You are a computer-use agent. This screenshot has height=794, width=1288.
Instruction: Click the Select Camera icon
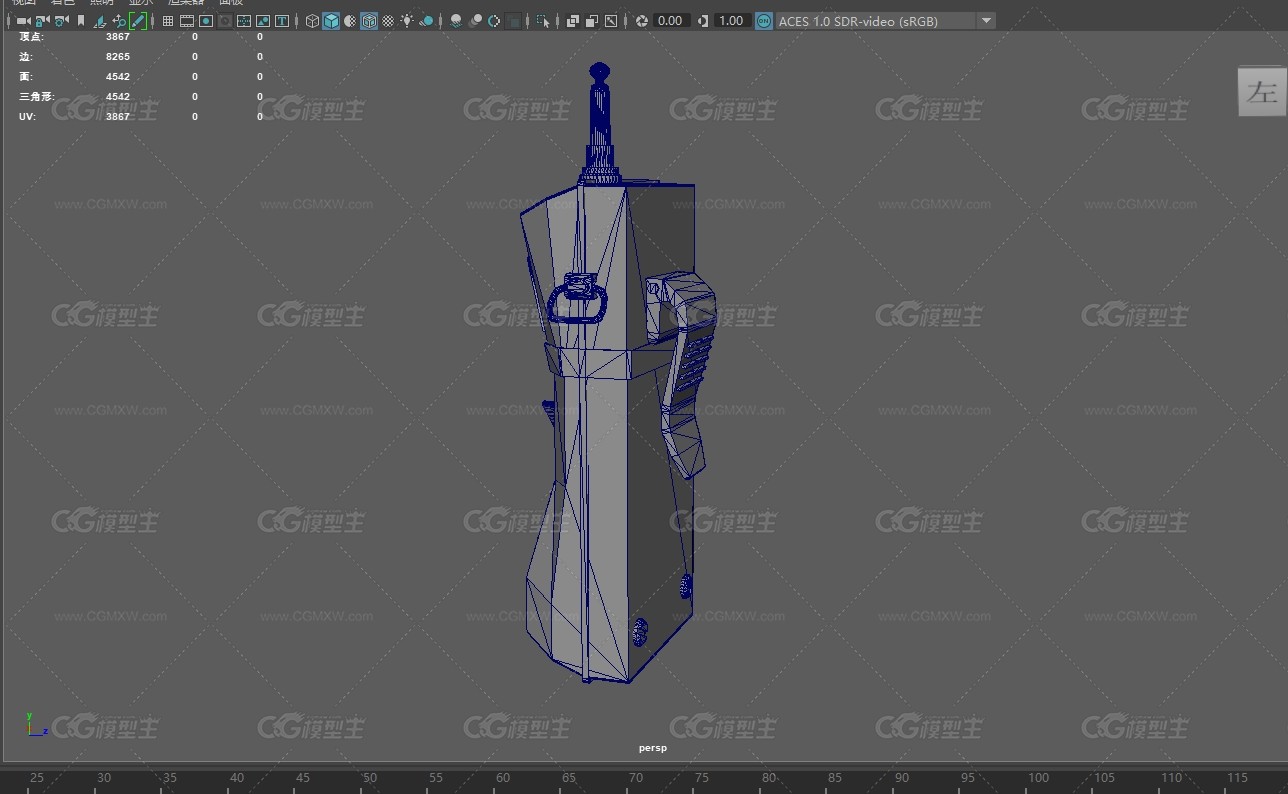[x=23, y=21]
